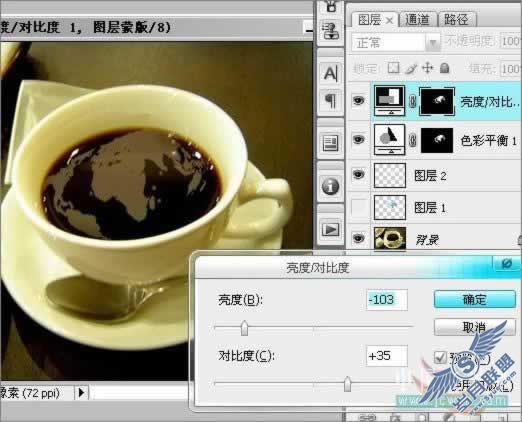
Task: Click the 72 ppi status text
Action: pos(41,393)
